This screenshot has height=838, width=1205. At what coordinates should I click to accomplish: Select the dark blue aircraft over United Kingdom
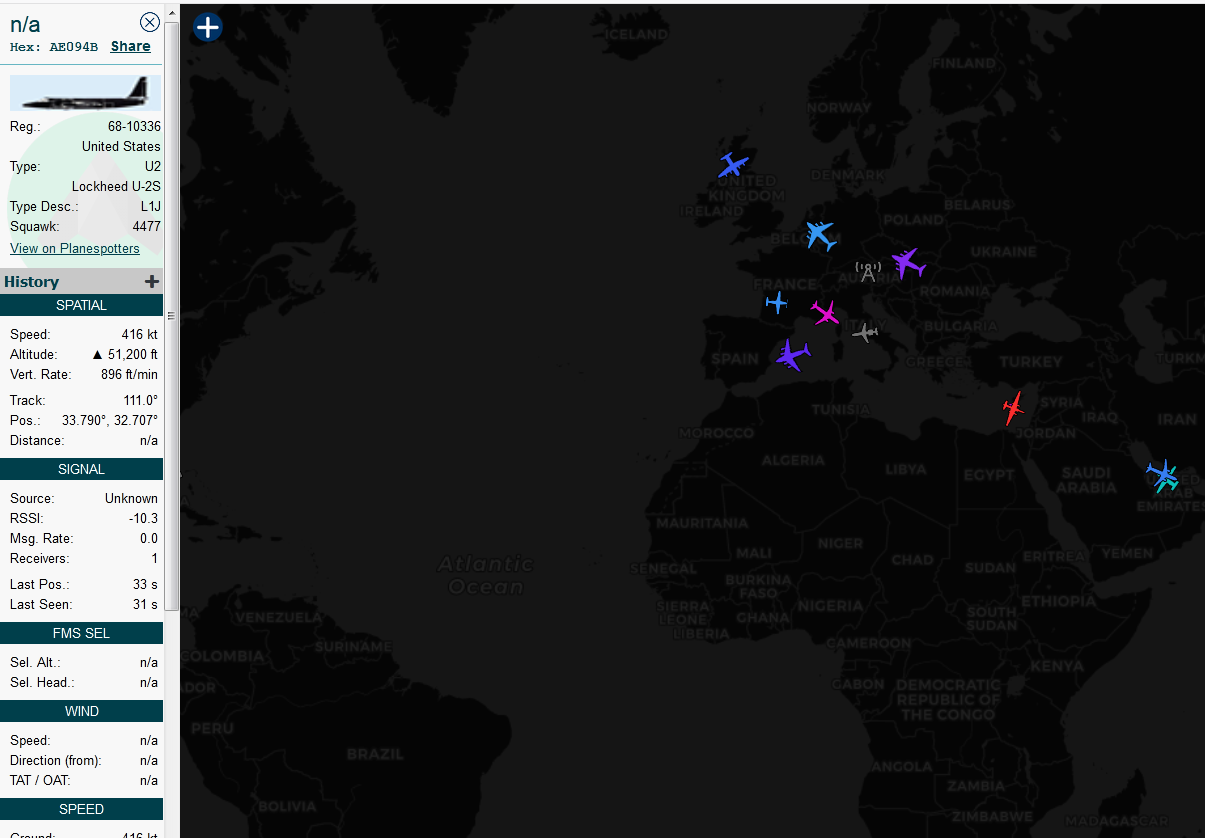click(x=733, y=165)
